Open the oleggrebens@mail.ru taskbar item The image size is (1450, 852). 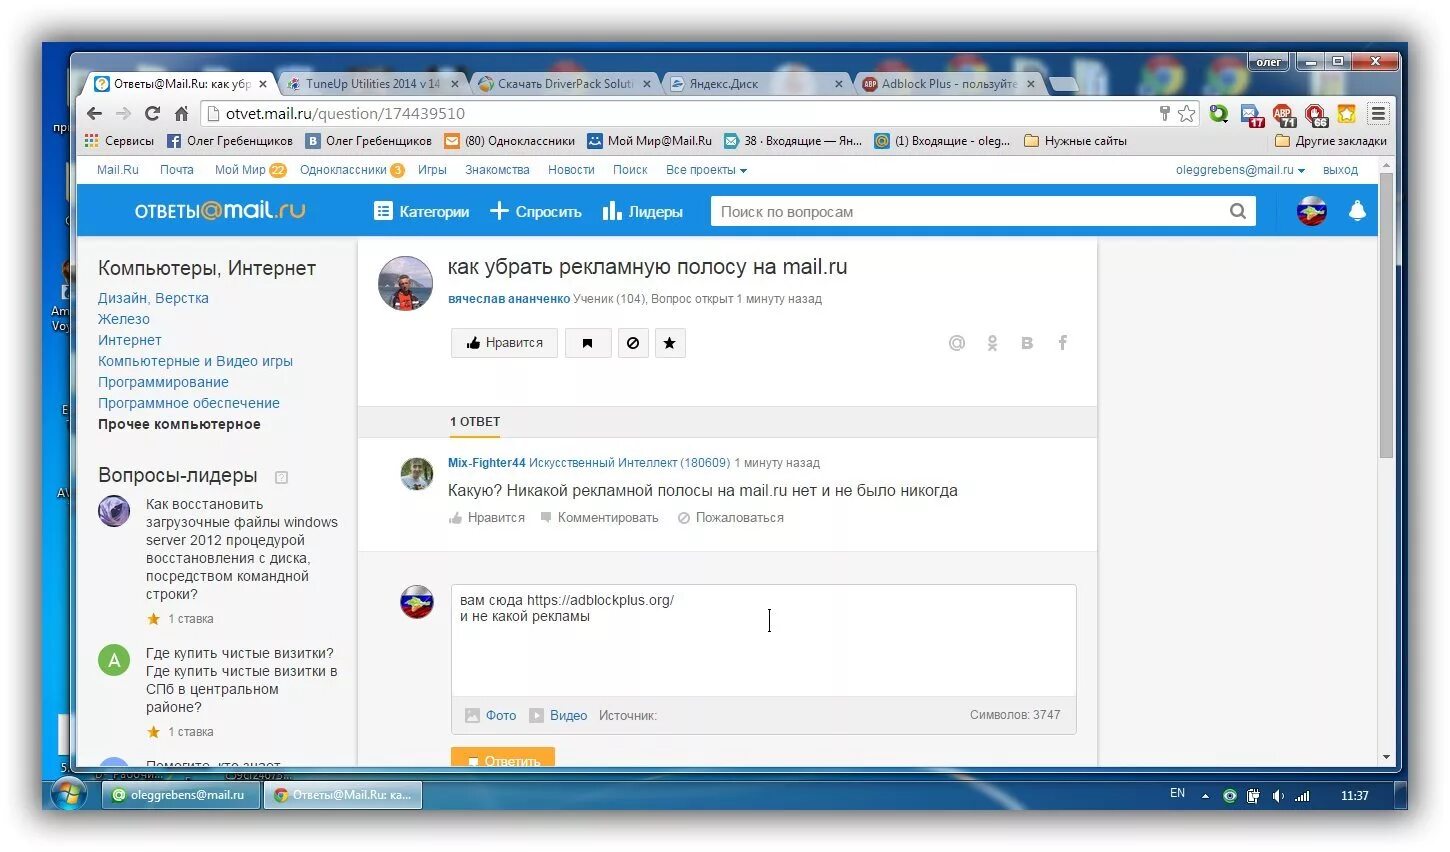click(180, 796)
